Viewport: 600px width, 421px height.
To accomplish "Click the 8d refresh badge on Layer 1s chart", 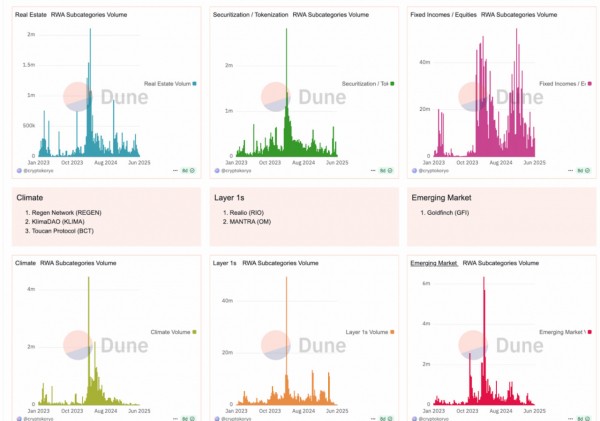I will tap(382, 418).
